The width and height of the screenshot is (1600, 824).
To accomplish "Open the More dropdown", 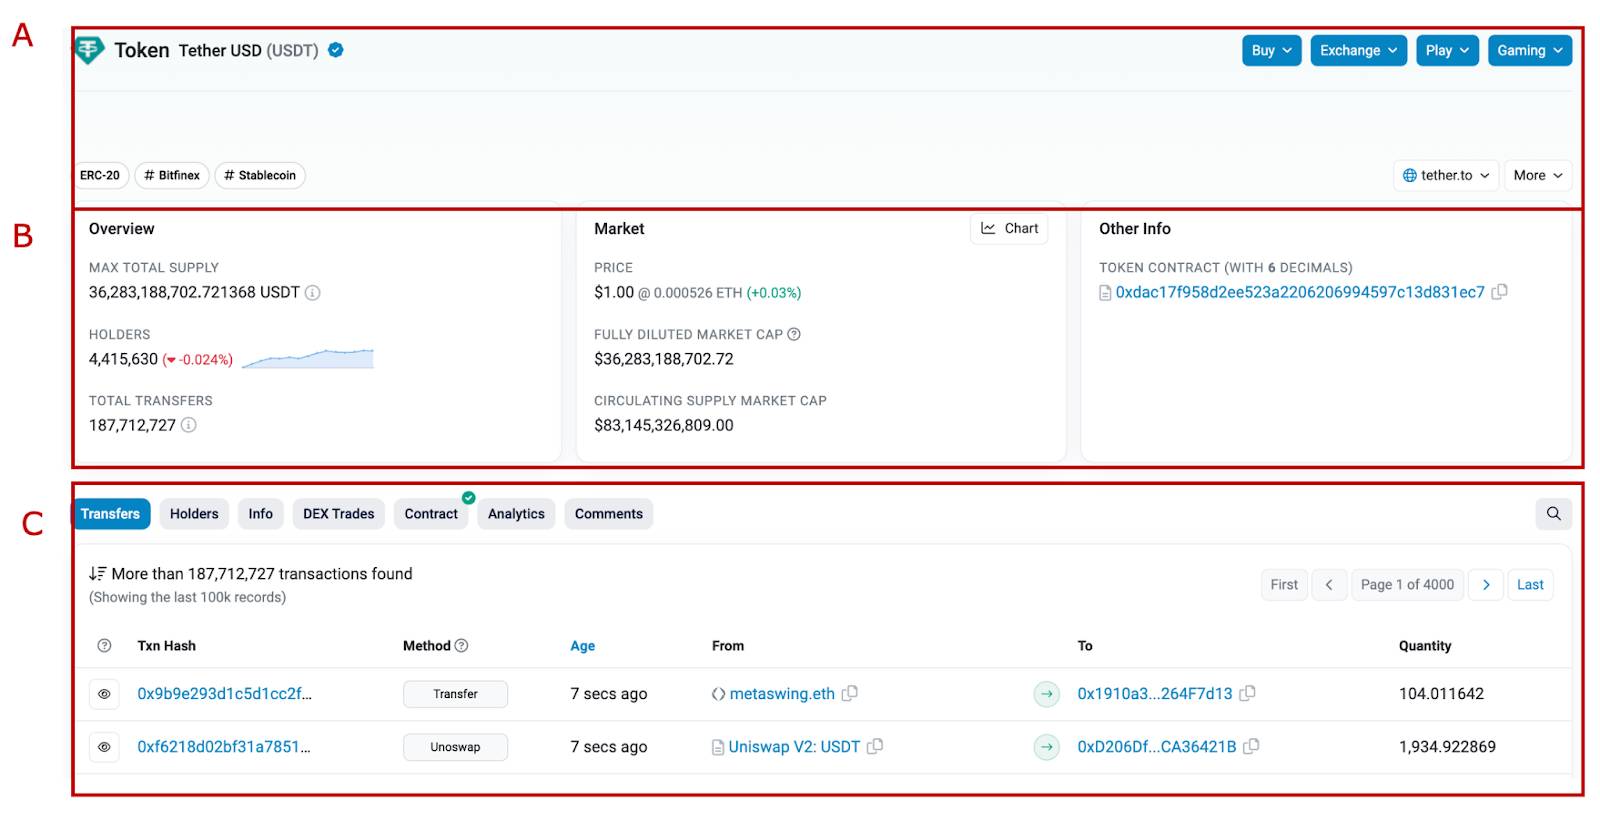I will (x=1538, y=175).
